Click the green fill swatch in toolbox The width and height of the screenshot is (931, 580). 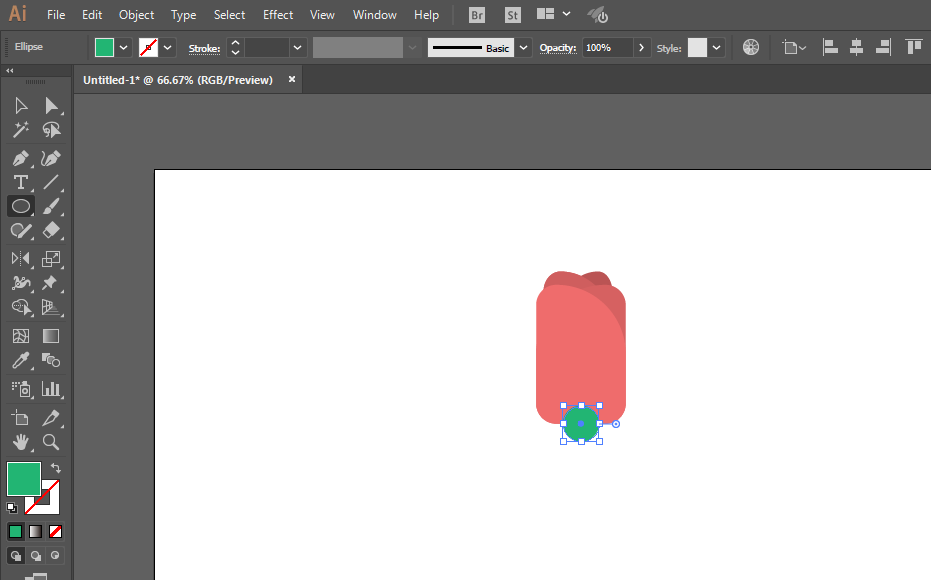(24, 478)
